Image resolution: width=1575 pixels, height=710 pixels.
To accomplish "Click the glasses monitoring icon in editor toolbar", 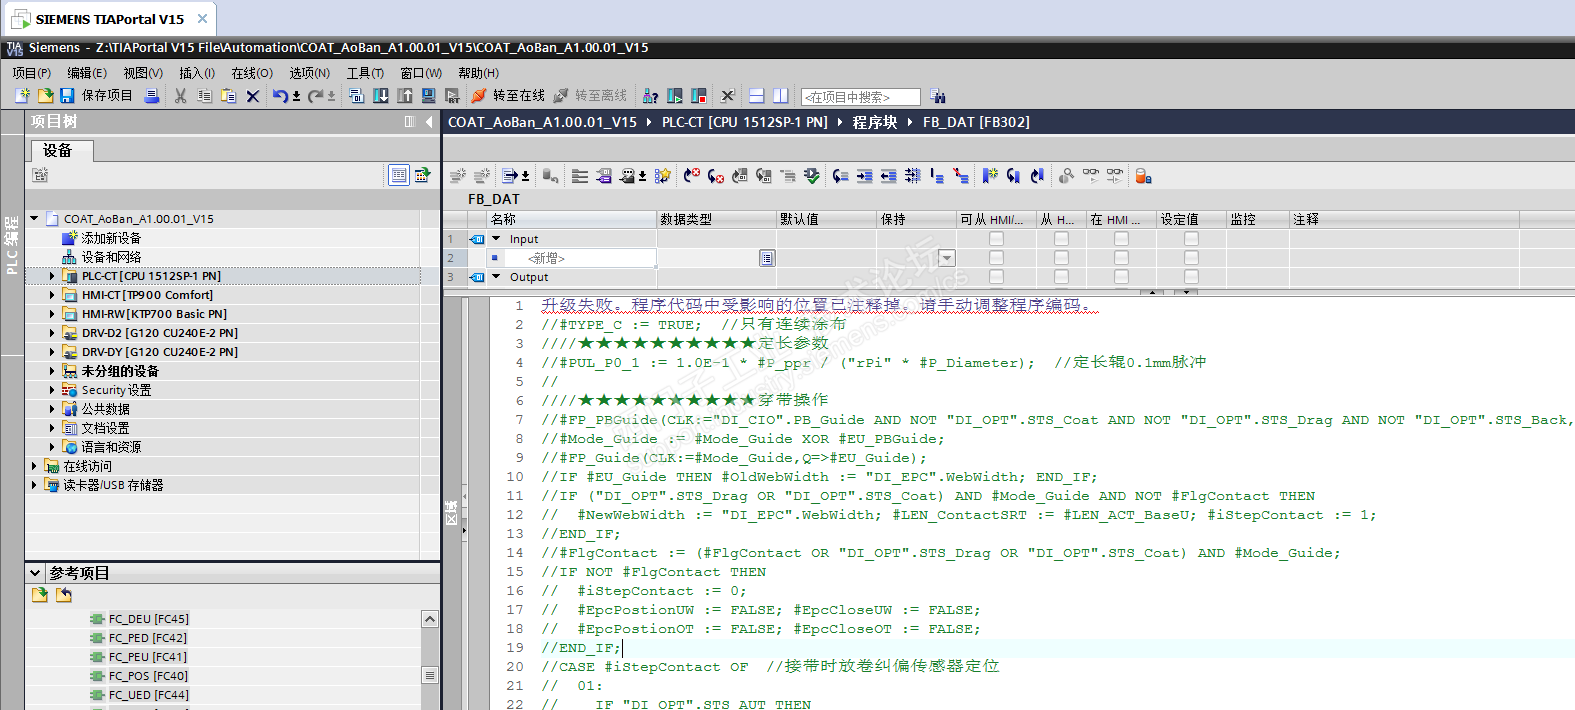I will 1090,176.
